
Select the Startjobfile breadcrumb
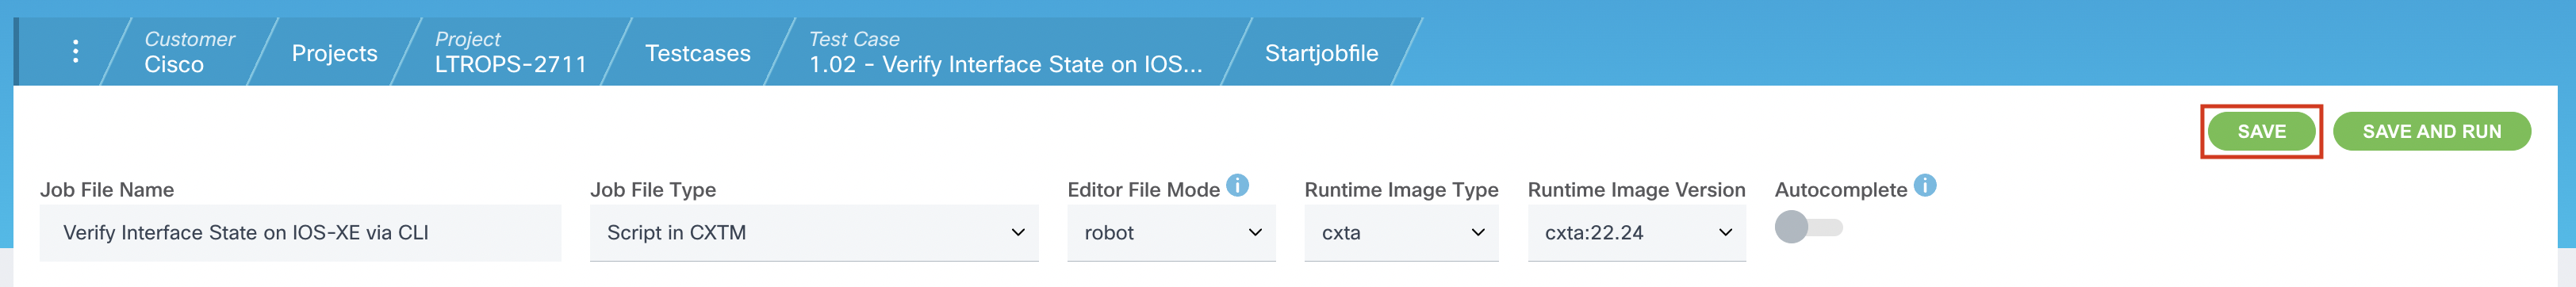tap(1321, 53)
